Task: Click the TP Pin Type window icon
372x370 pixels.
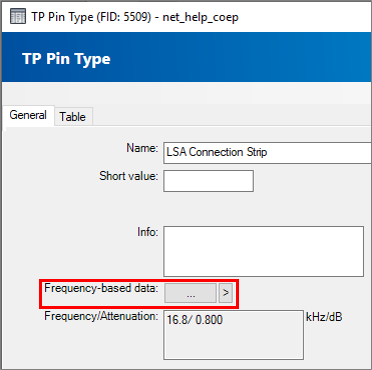Action: [x=18, y=17]
